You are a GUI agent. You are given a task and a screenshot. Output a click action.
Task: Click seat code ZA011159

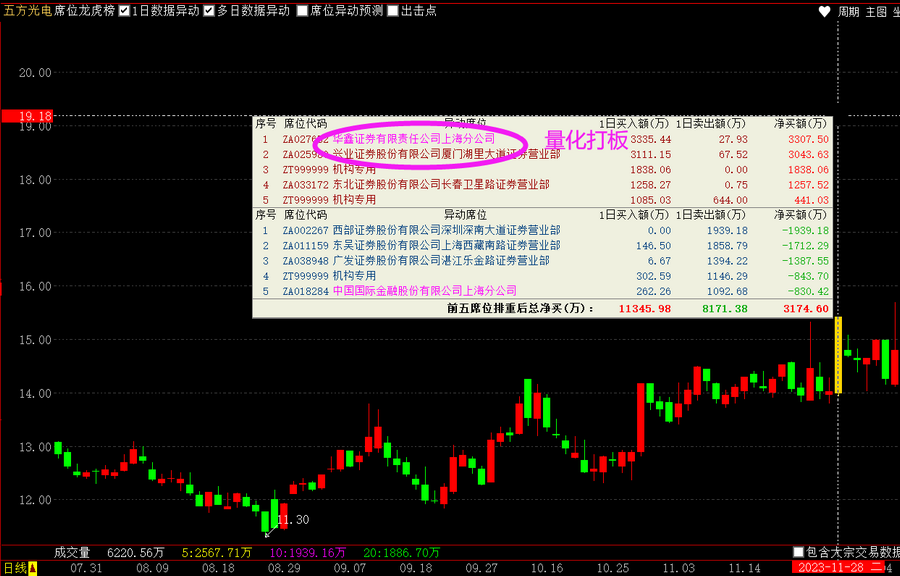click(x=305, y=246)
